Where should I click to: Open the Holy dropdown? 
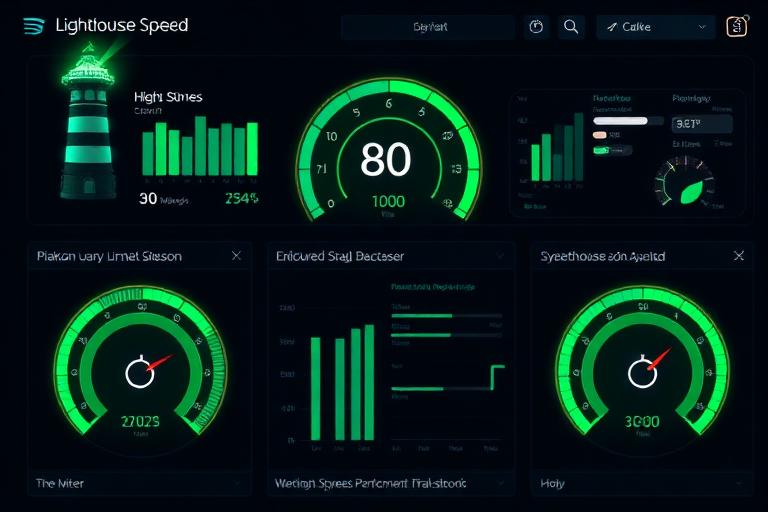click(x=641, y=484)
